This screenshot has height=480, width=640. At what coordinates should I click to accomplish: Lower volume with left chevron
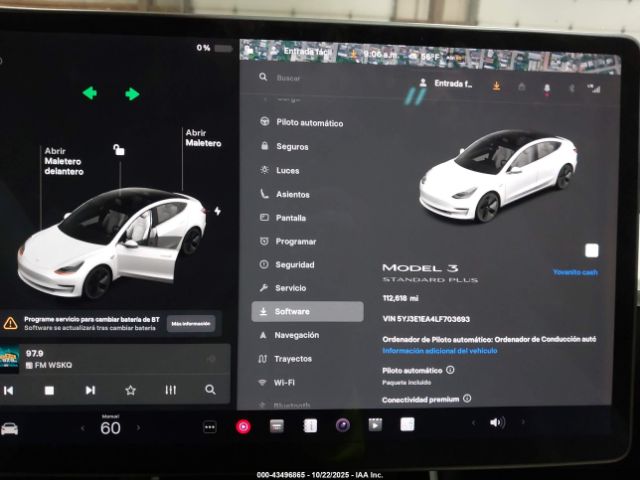pos(473,422)
